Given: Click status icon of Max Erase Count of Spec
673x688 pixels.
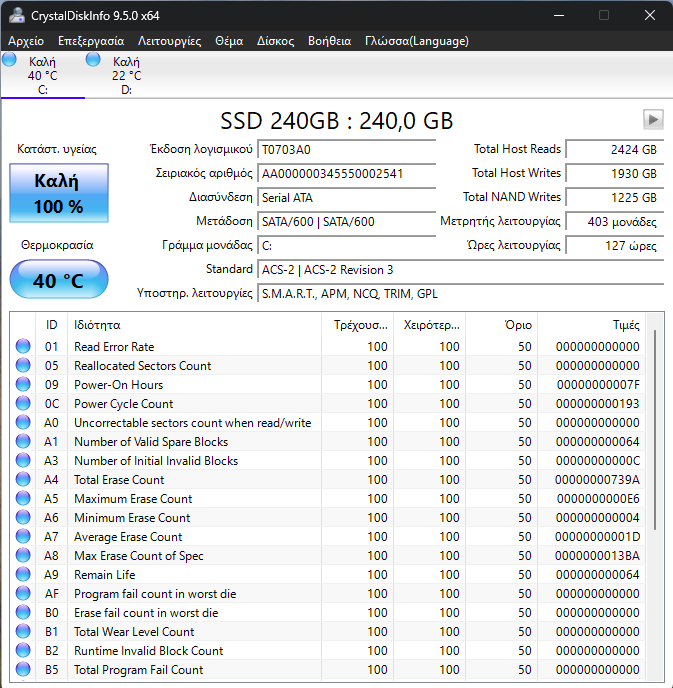Looking at the screenshot, I should (x=23, y=555).
